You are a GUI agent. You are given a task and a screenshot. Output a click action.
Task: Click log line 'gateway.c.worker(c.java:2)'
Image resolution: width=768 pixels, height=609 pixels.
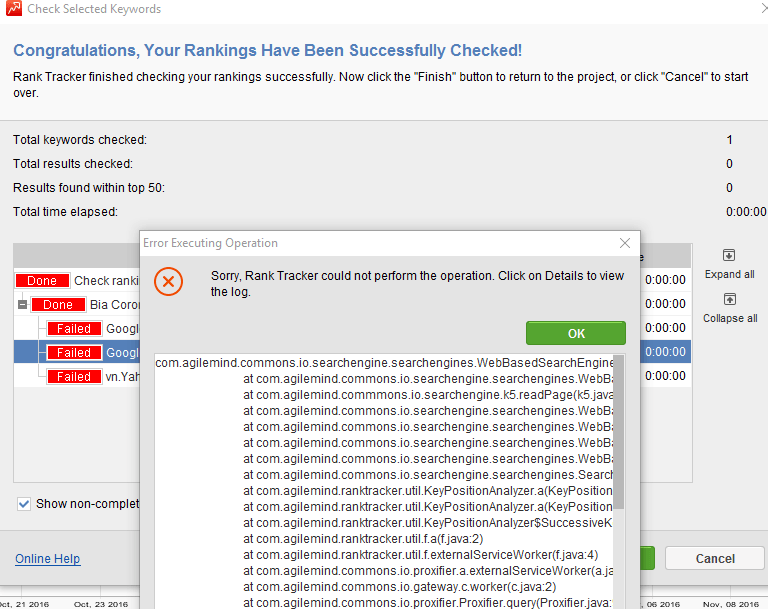tap(400, 587)
